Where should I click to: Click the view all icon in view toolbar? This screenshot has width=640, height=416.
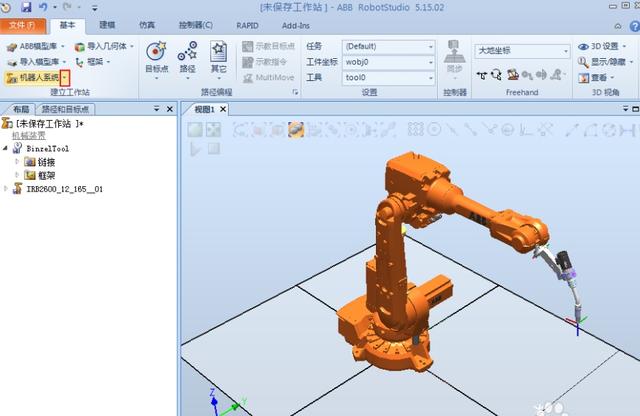(195, 130)
